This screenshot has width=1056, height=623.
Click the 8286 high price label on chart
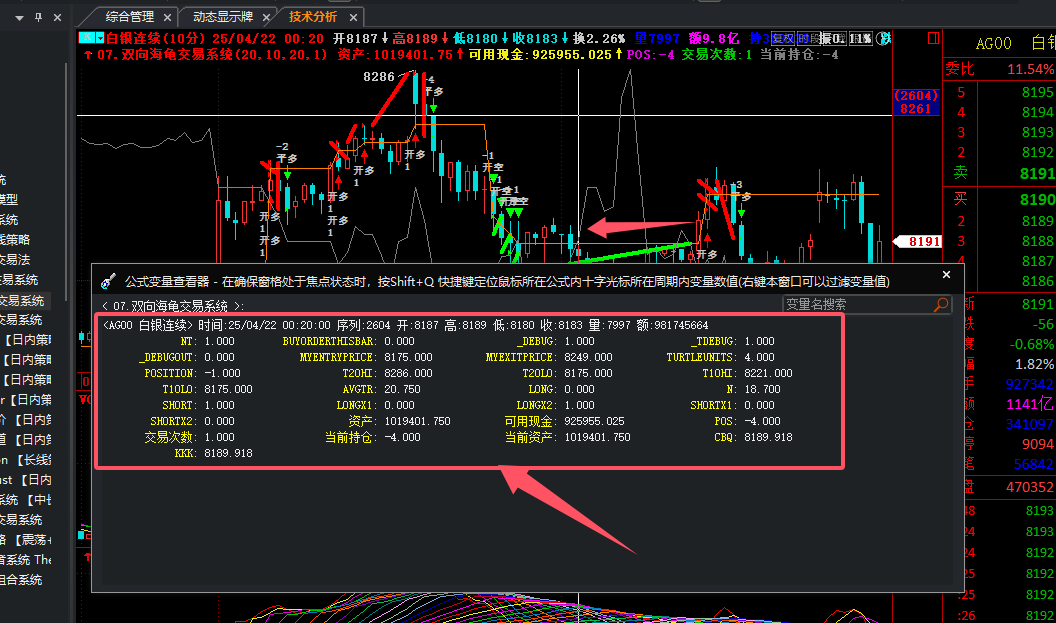tap(378, 76)
